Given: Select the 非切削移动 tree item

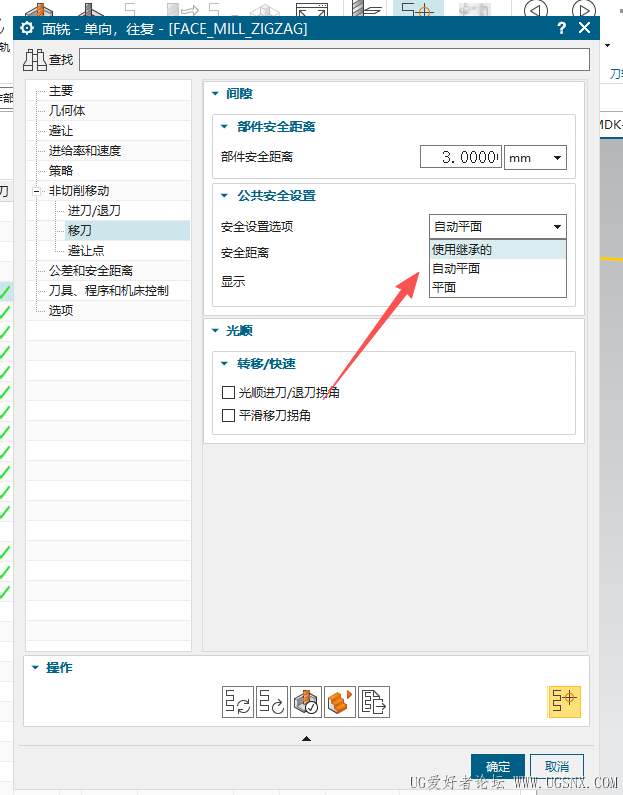Looking at the screenshot, I should [x=79, y=191].
